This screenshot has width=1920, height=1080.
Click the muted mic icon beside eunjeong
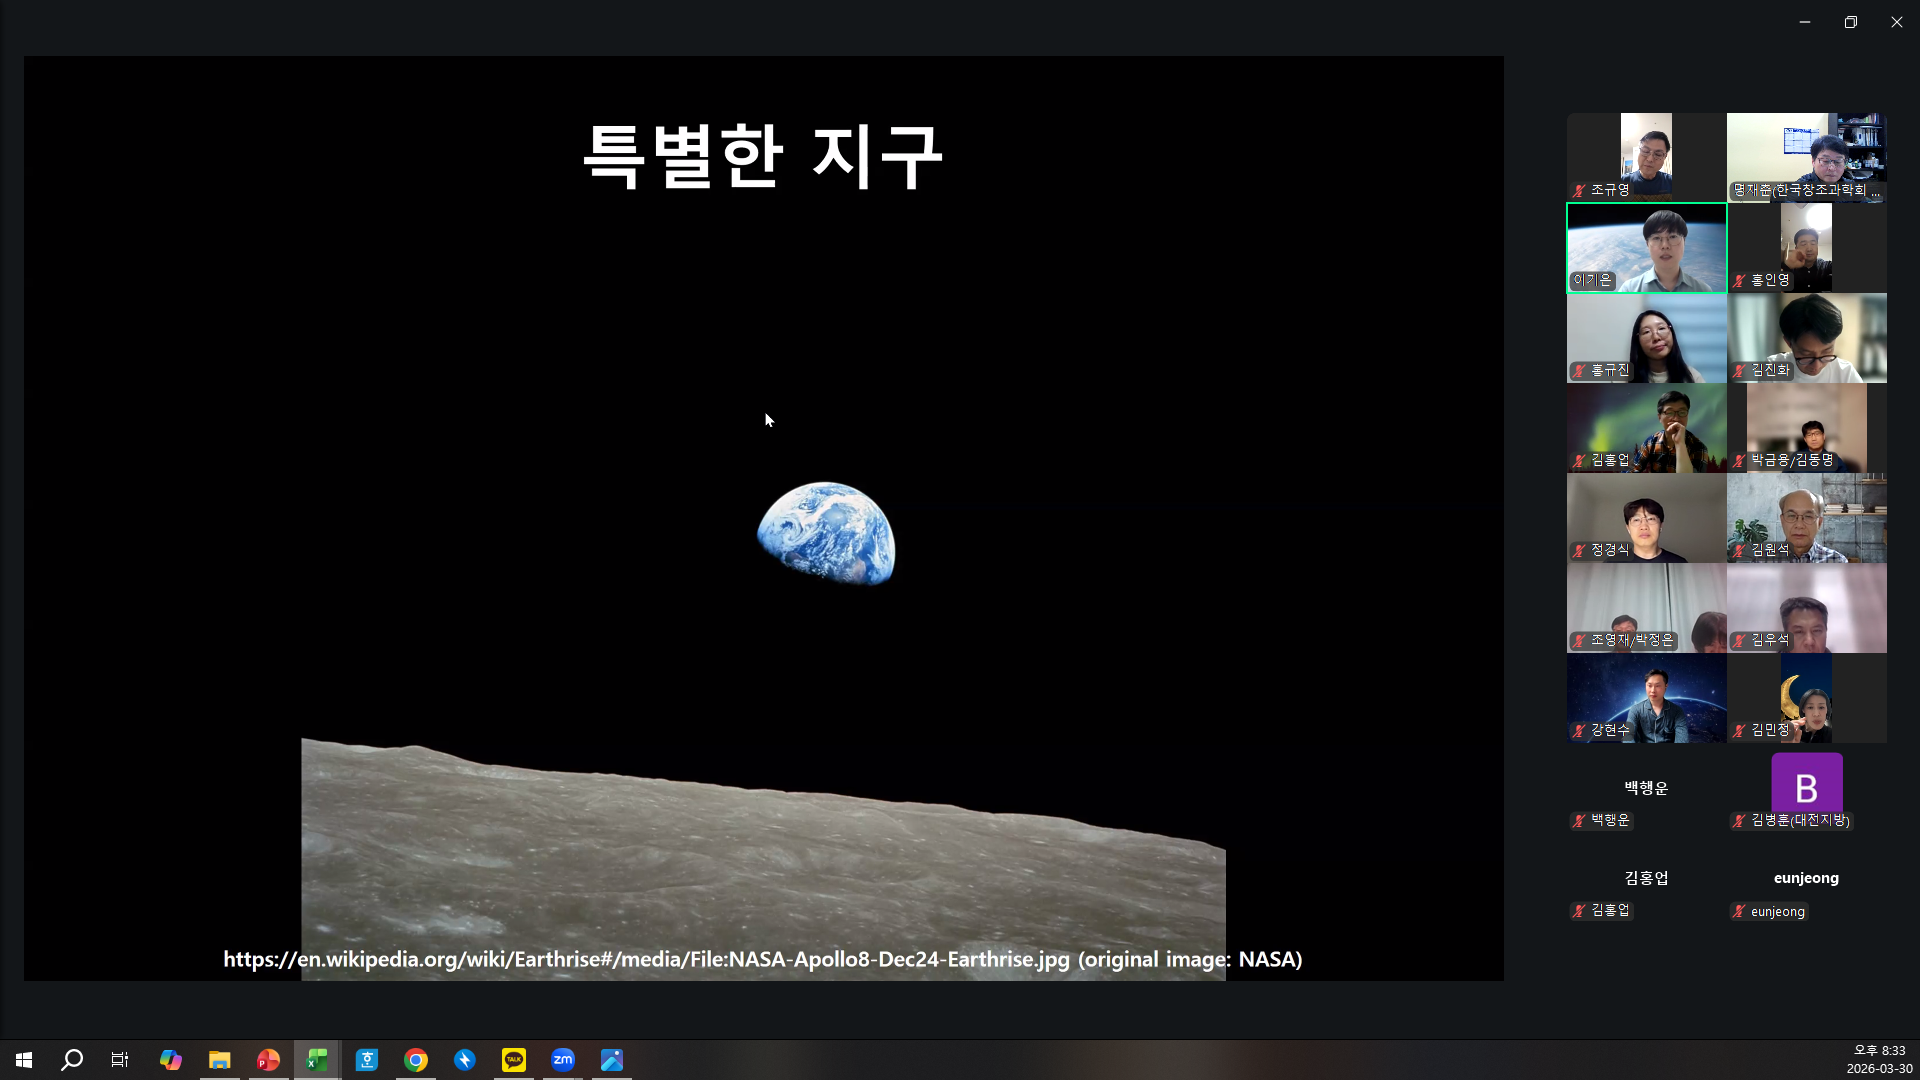point(1739,911)
